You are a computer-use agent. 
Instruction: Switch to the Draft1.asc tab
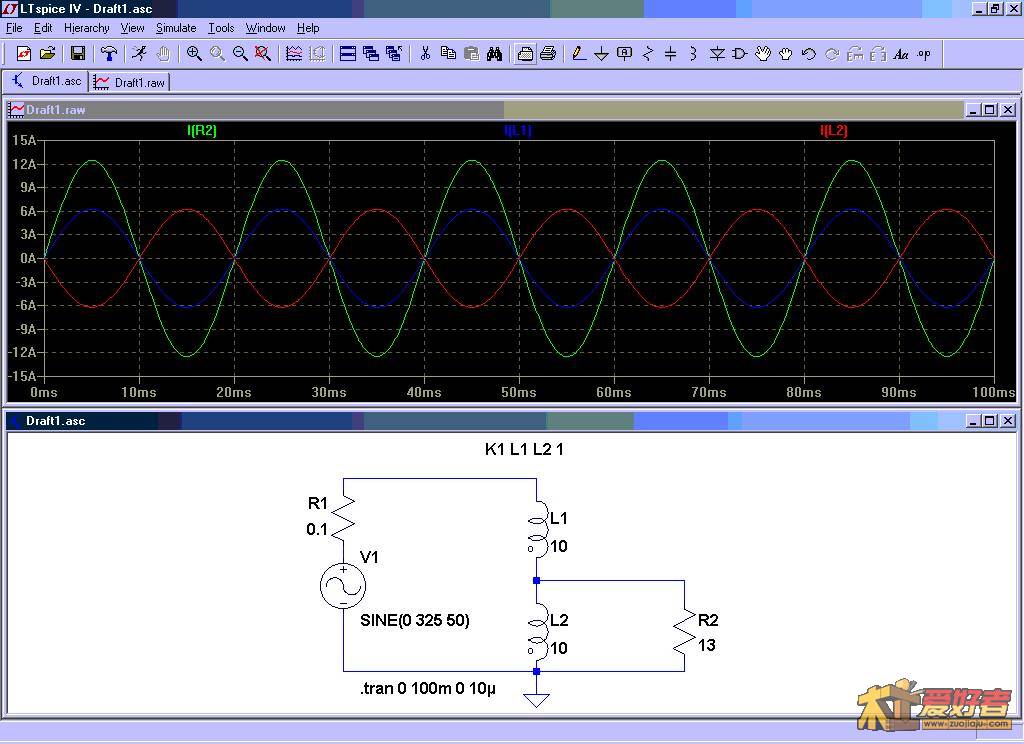pos(46,81)
